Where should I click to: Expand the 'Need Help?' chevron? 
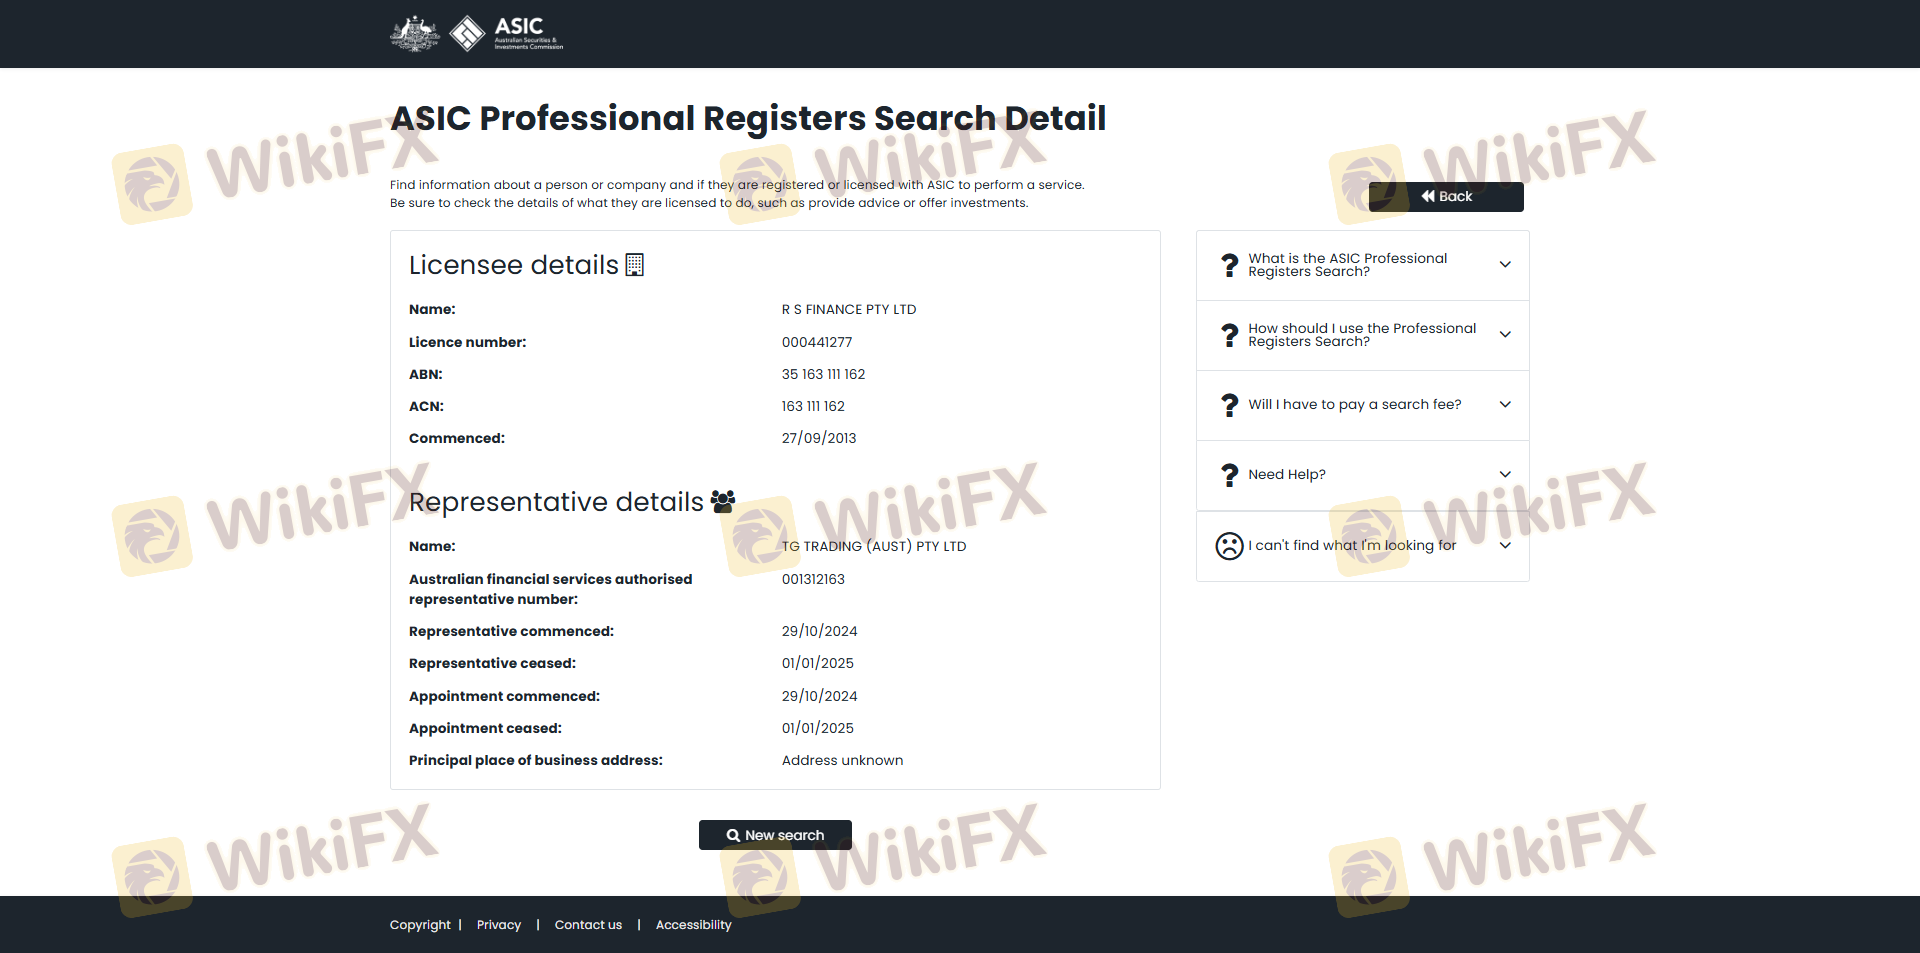1505,475
